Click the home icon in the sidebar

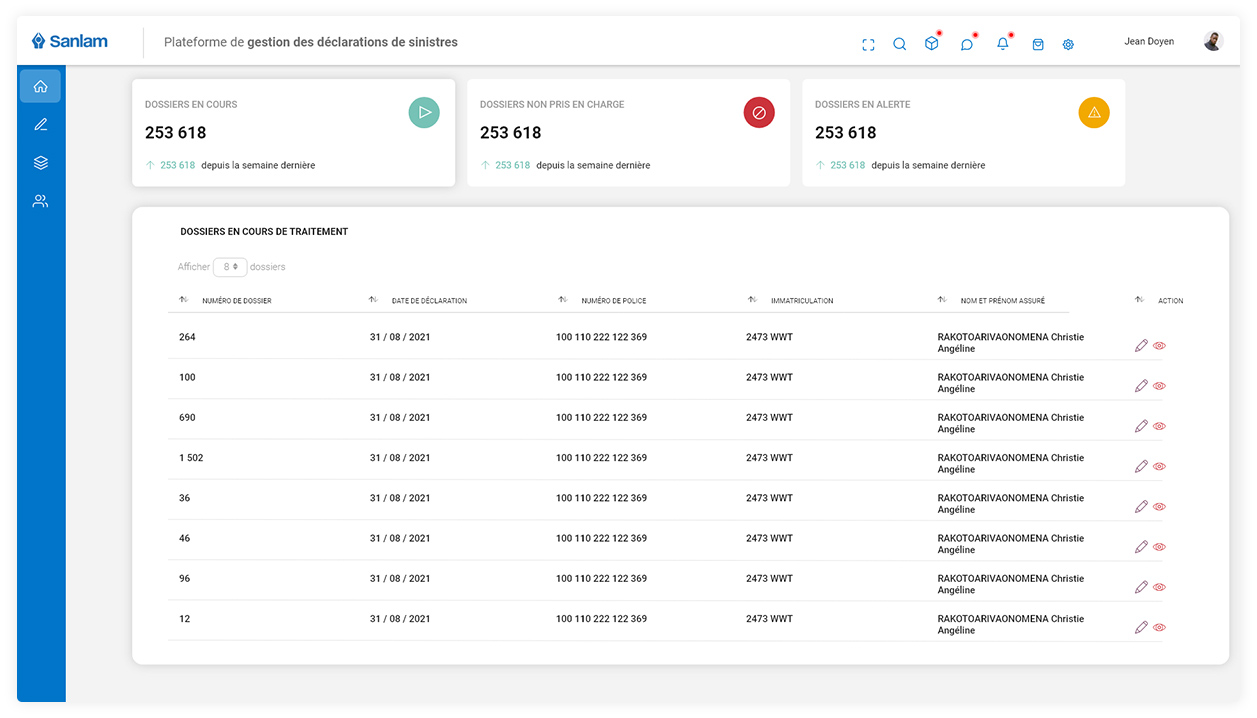(40, 86)
